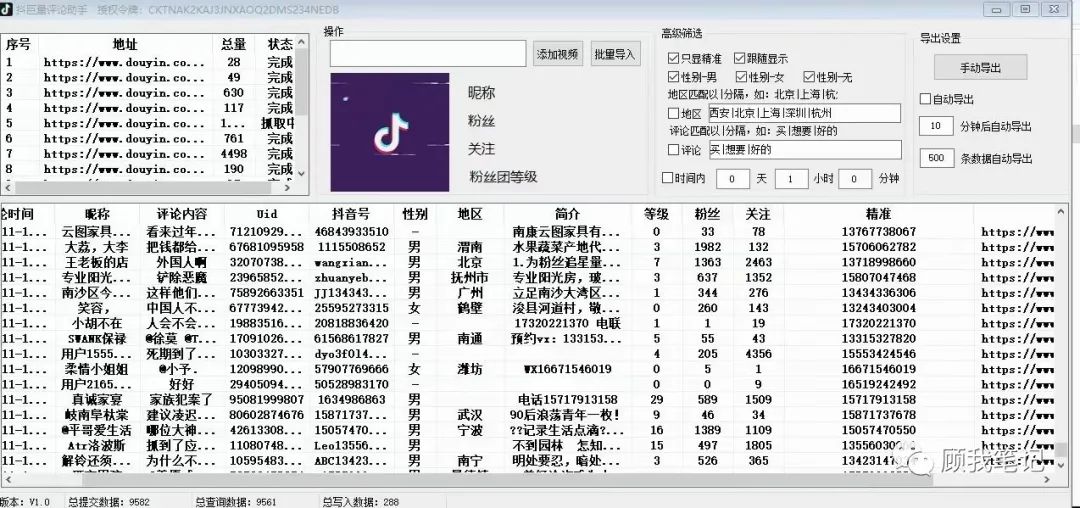Screen dimensions: 1080x508
Task: Sort results by 关注 column header
Action: point(758,214)
